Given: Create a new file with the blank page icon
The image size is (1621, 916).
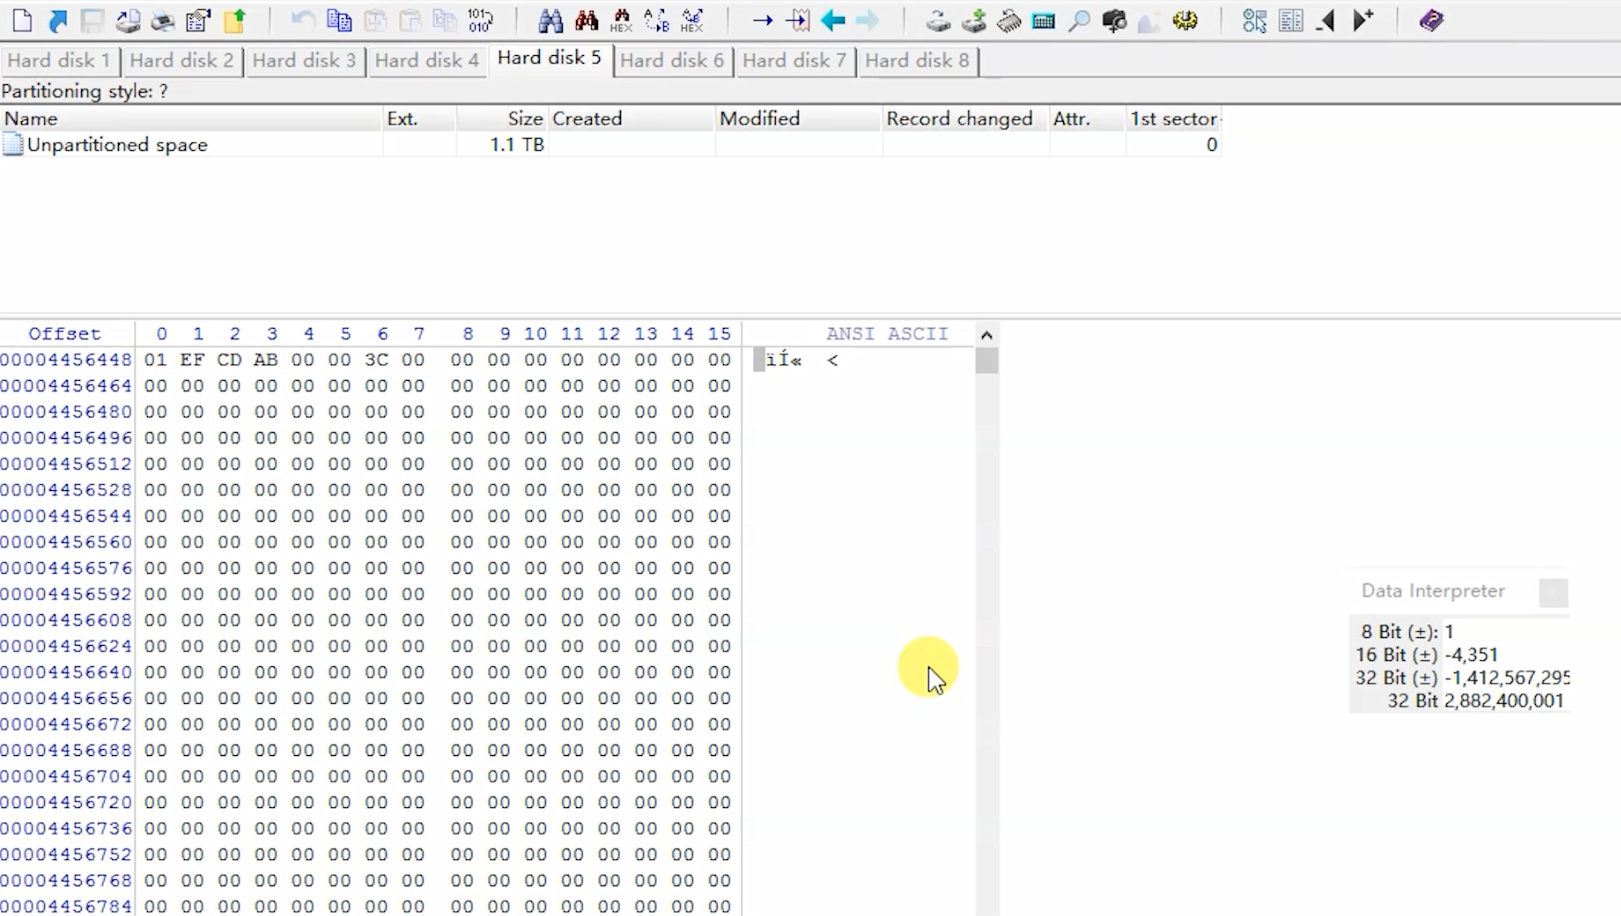Looking at the screenshot, I should click(x=21, y=20).
